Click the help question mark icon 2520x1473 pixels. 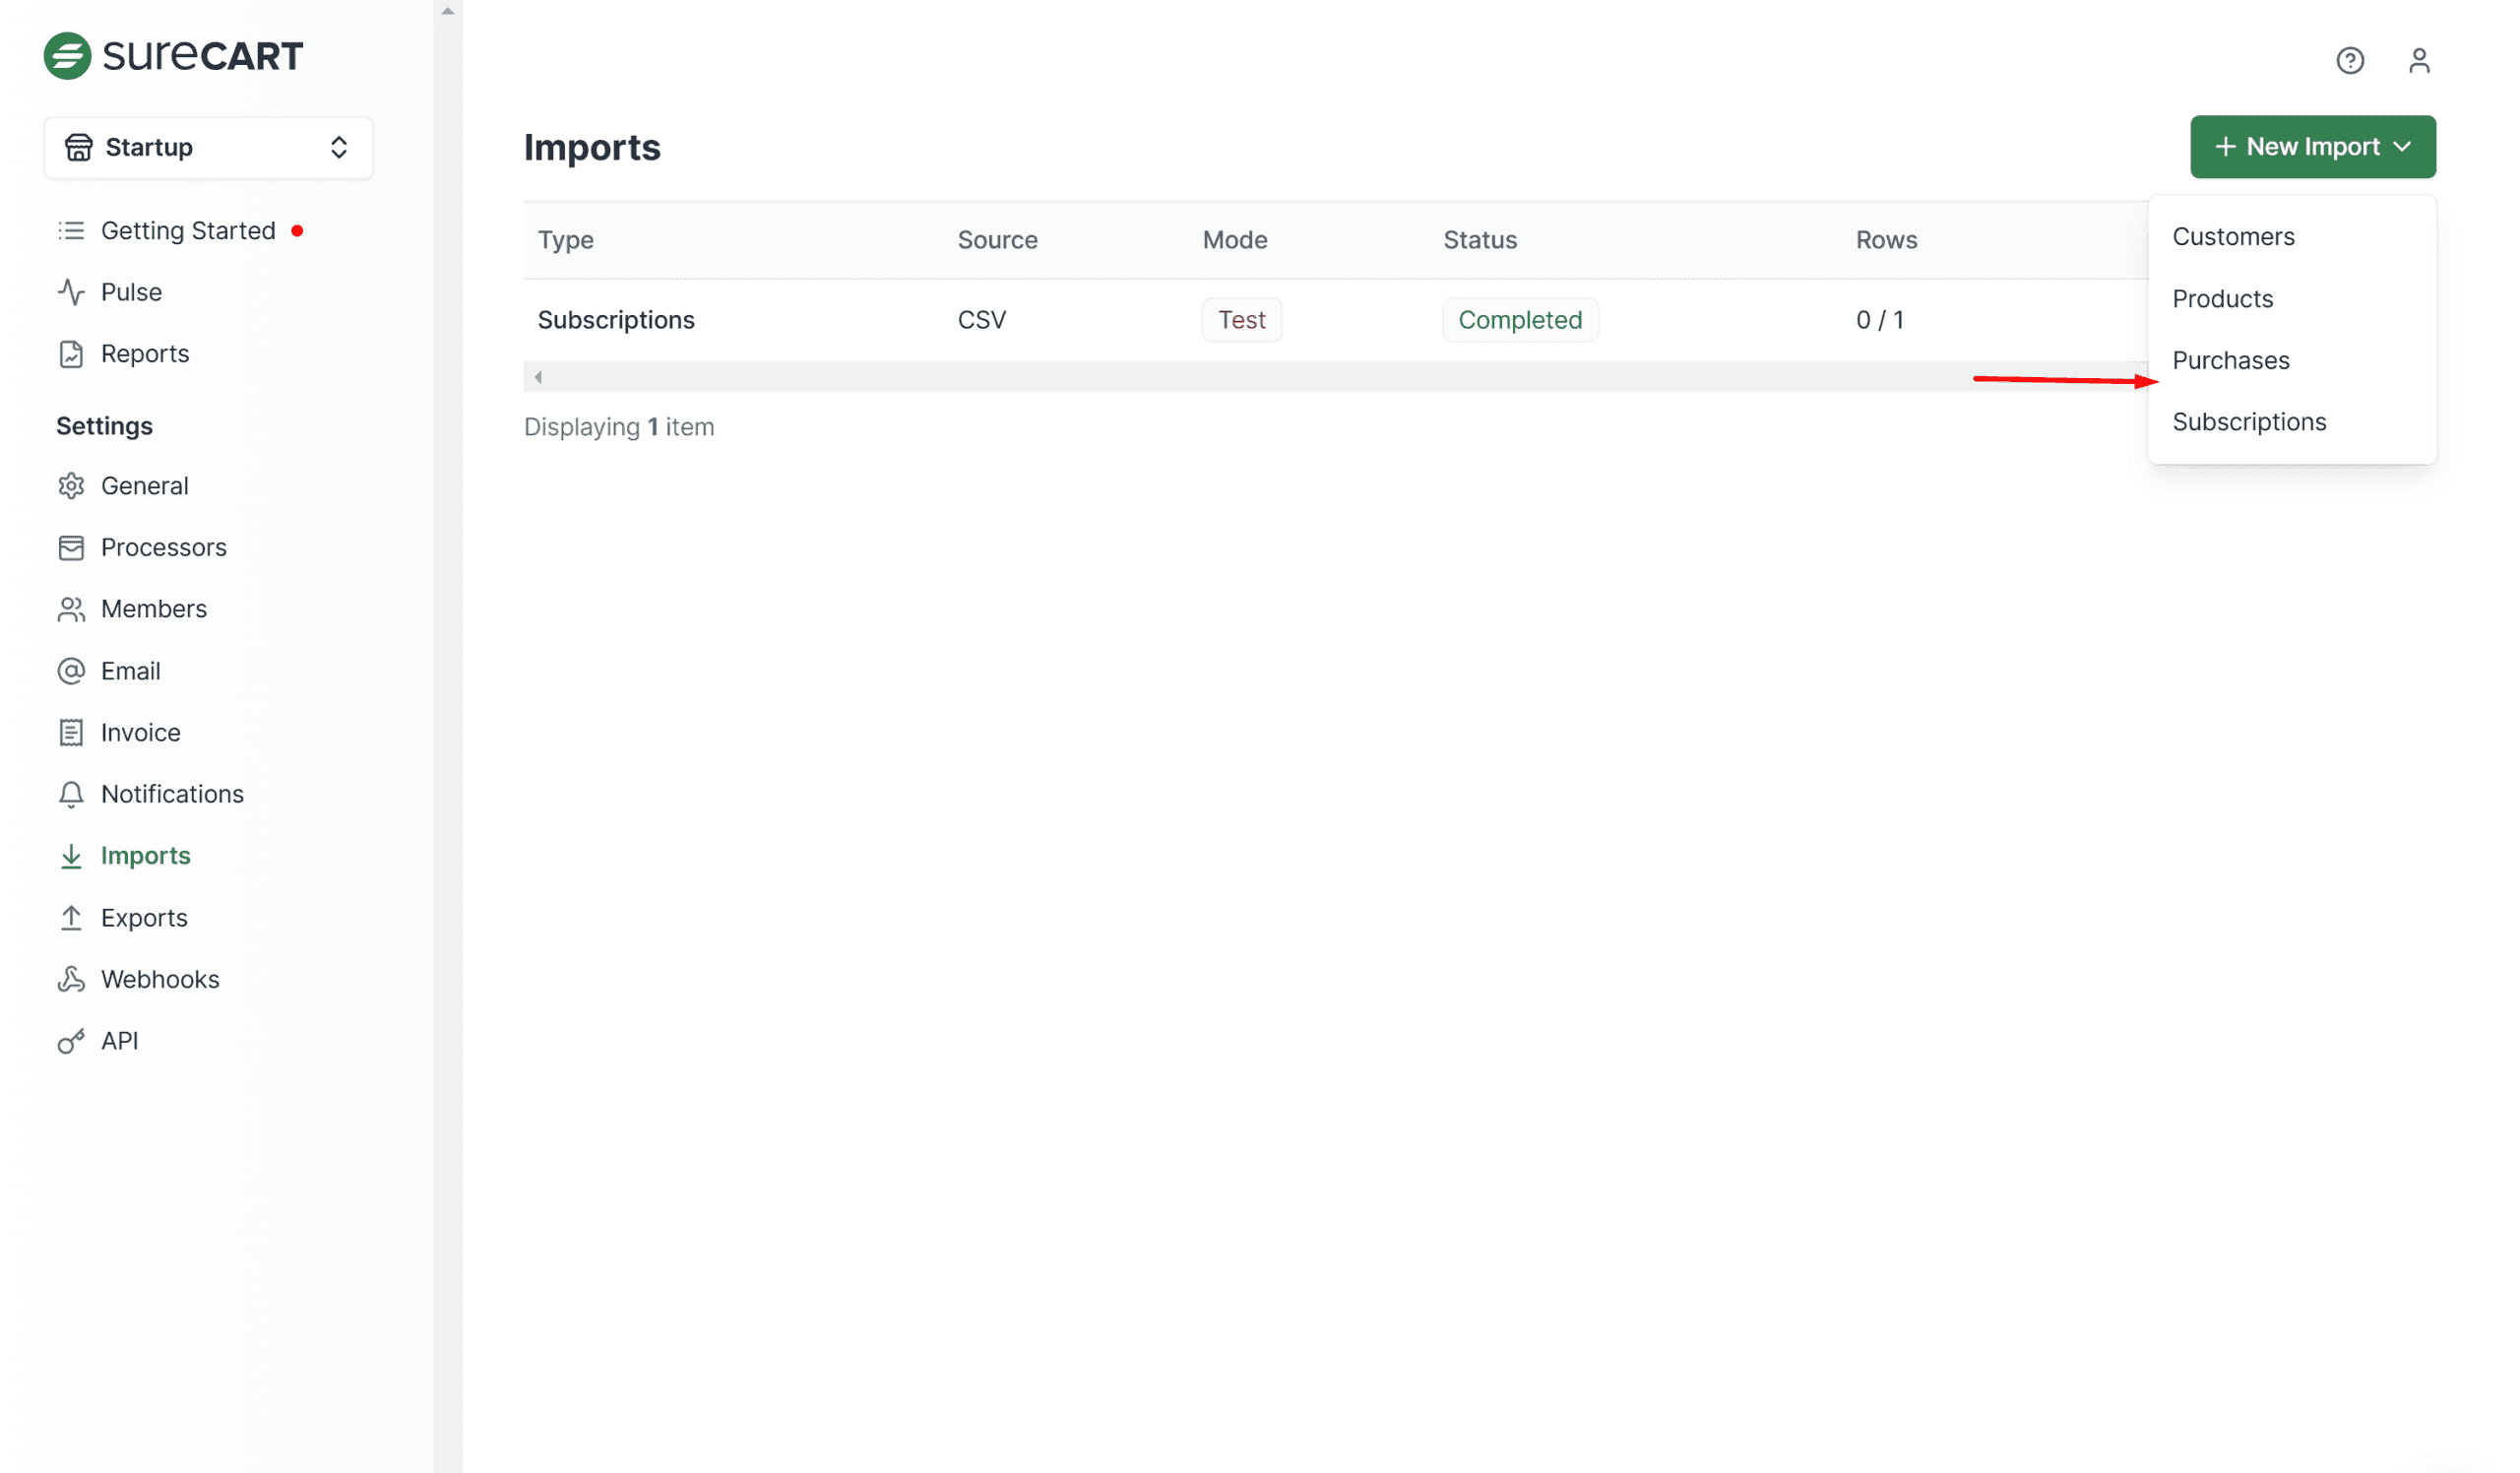coord(2349,61)
